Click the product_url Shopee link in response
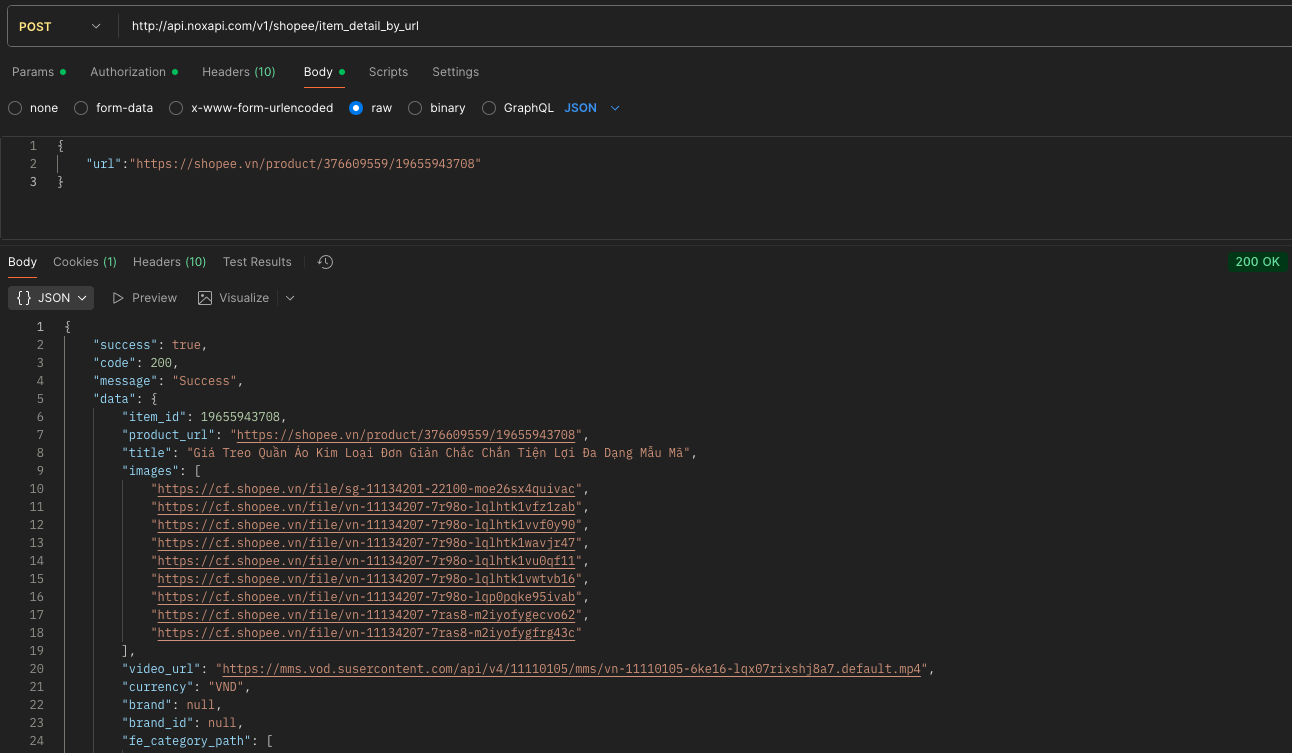The height and width of the screenshot is (753, 1292). (406, 435)
